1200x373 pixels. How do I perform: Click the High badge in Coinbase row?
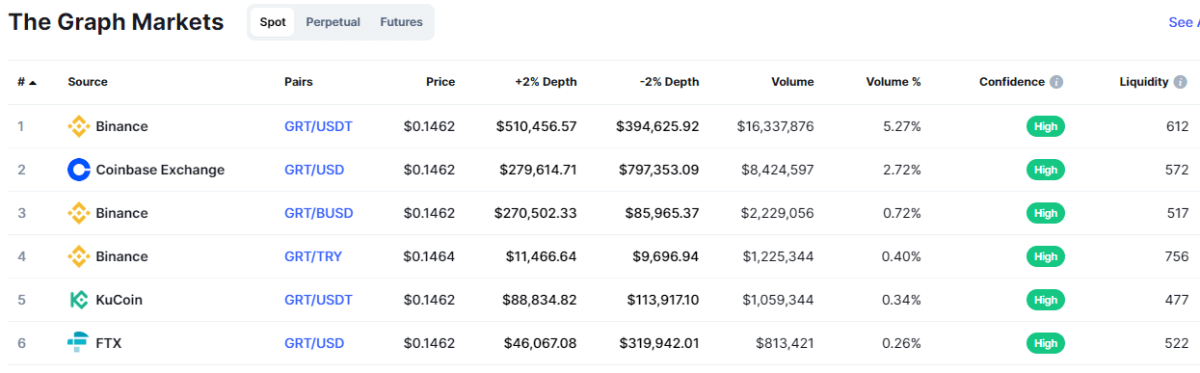[1045, 170]
